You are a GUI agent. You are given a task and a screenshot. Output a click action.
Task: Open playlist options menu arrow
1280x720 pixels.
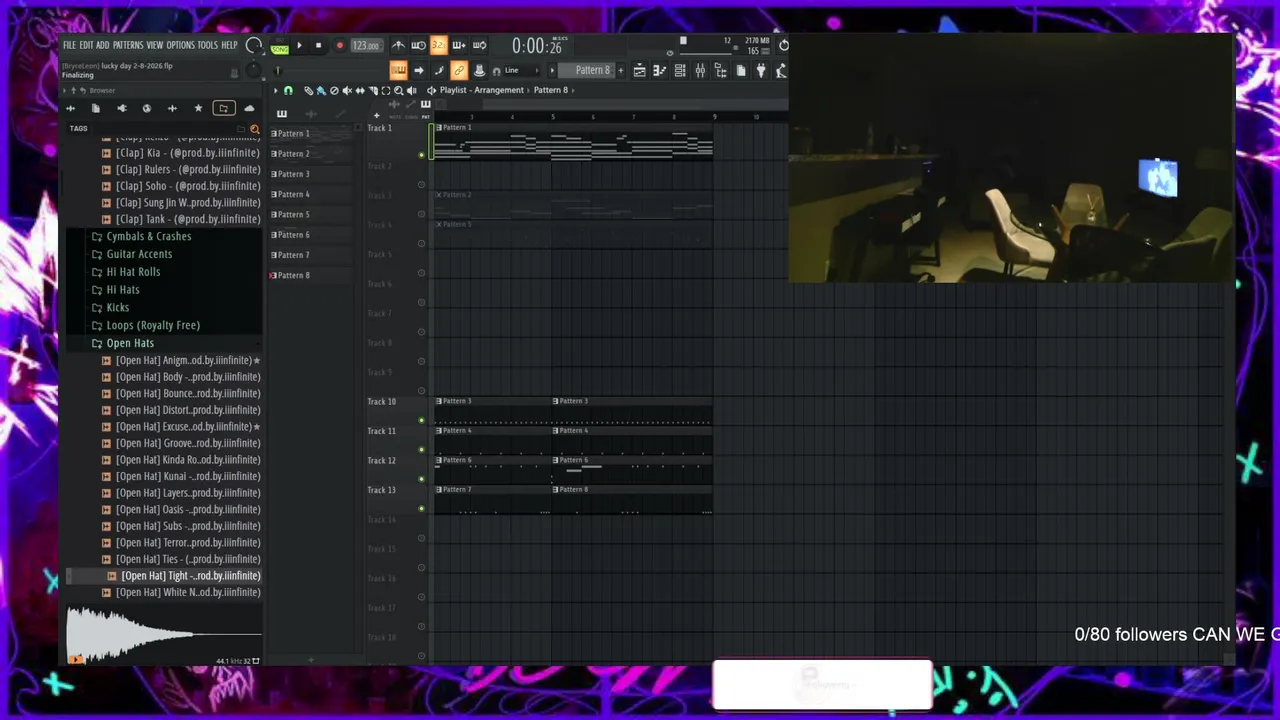276,90
